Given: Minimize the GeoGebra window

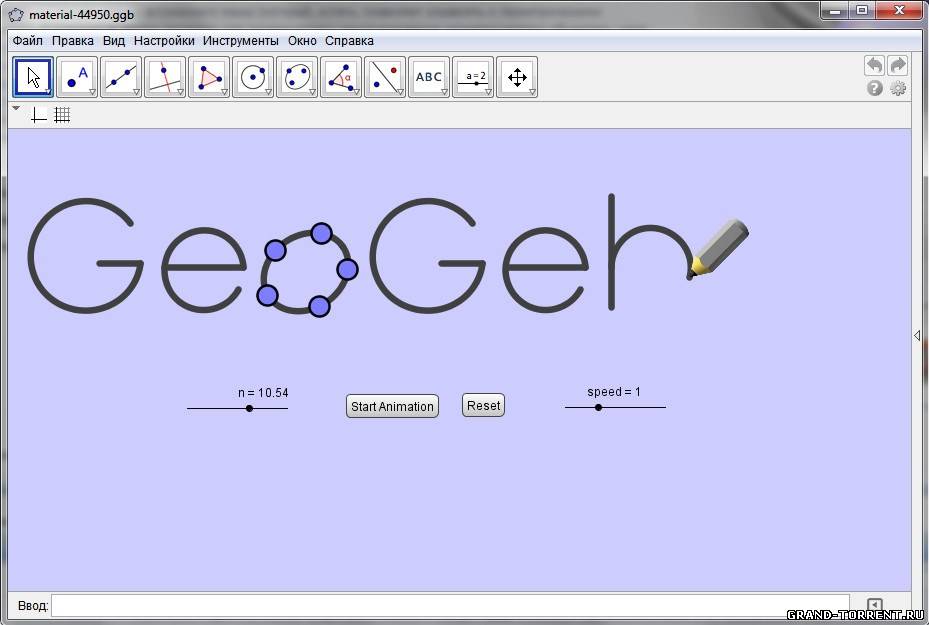Looking at the screenshot, I should (835, 10).
